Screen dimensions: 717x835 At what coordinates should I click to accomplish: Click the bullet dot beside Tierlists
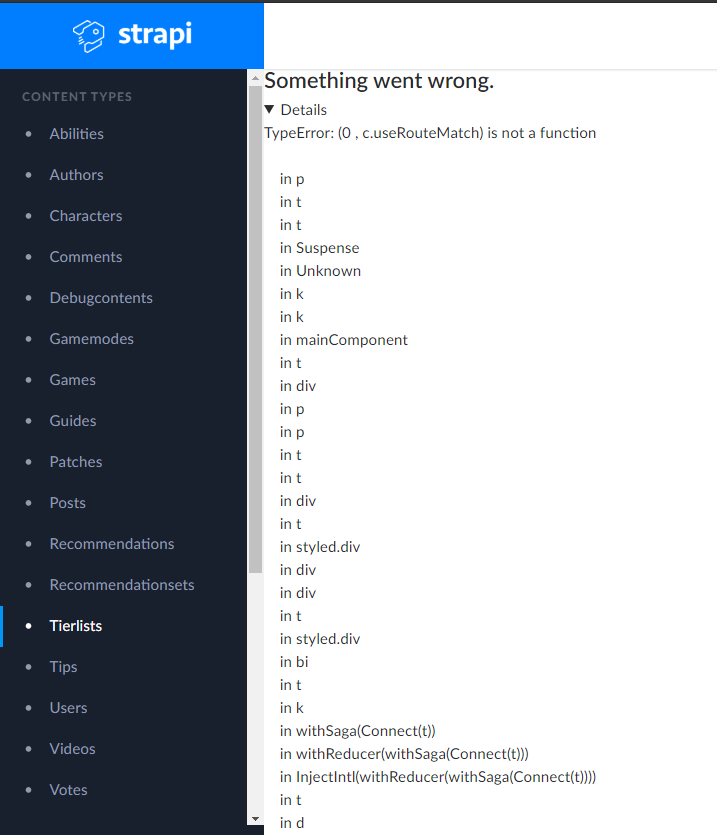28,625
